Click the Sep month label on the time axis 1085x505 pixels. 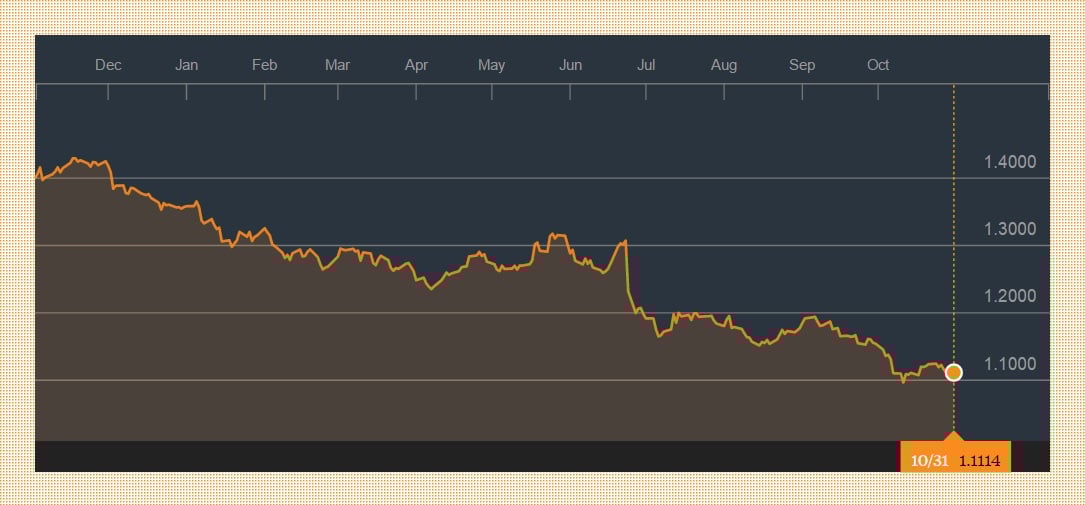click(x=802, y=65)
